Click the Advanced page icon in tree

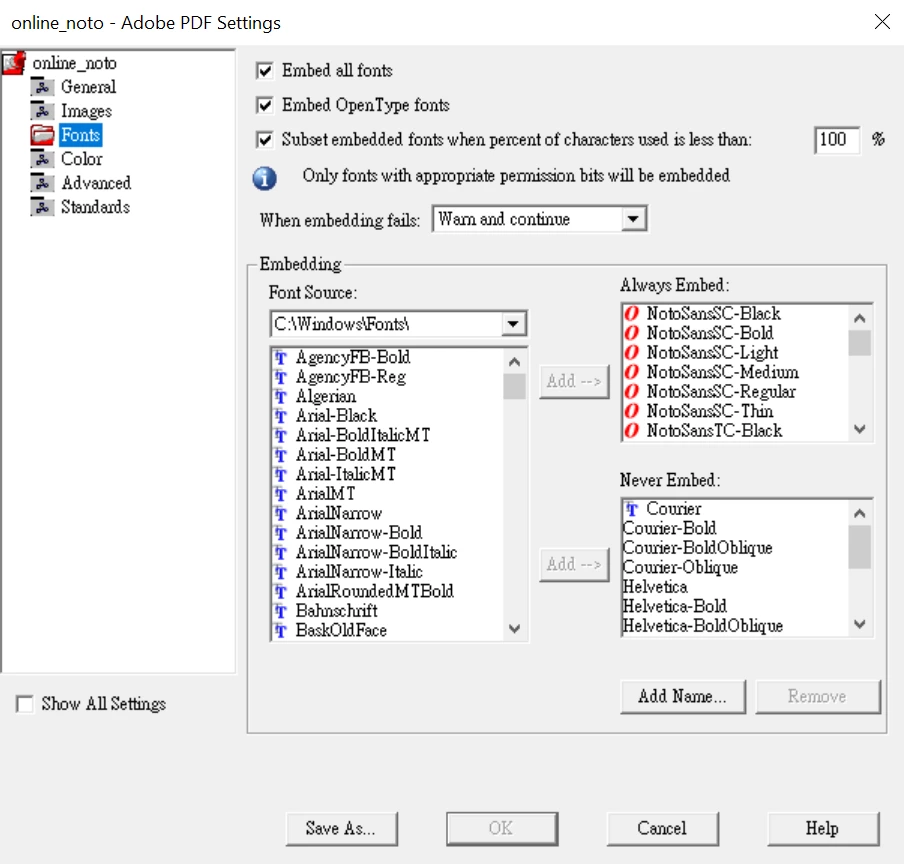click(x=42, y=183)
